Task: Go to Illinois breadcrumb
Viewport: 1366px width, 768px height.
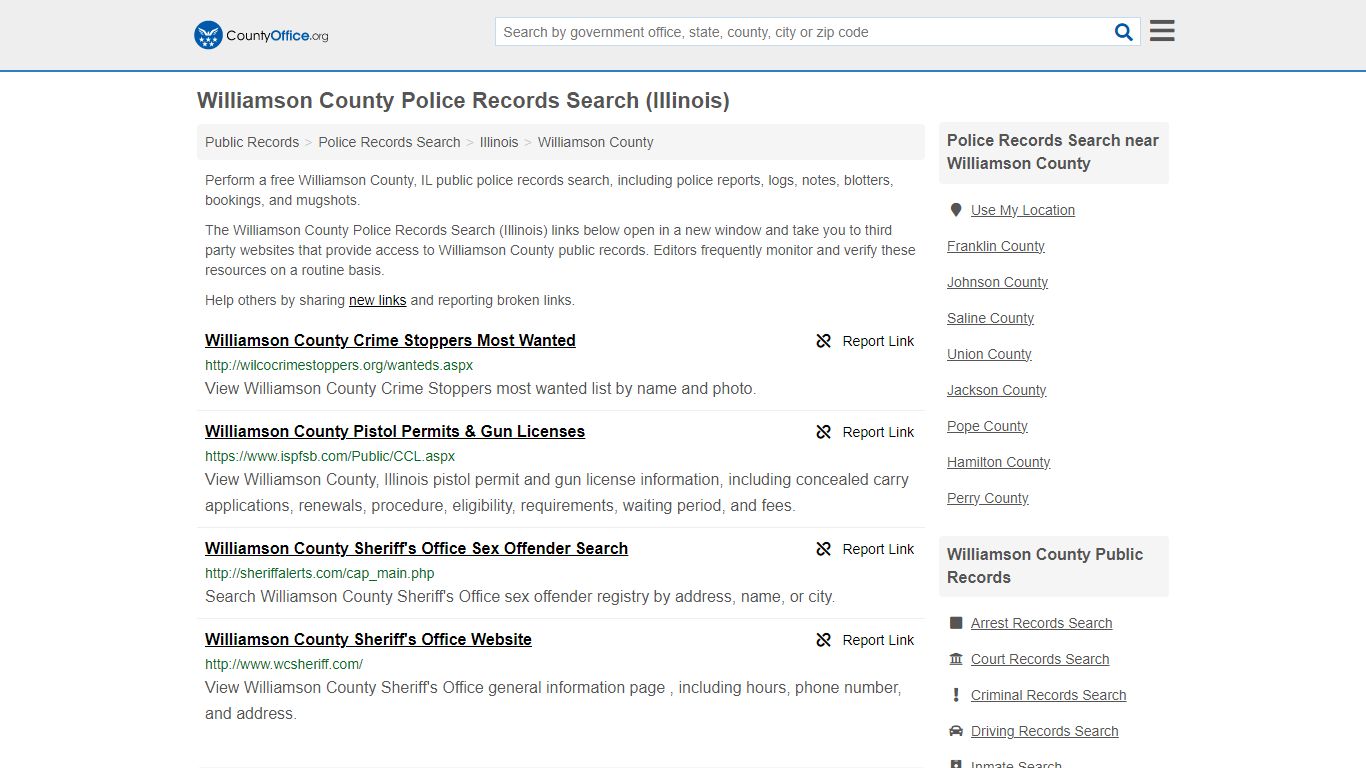Action: tap(499, 142)
